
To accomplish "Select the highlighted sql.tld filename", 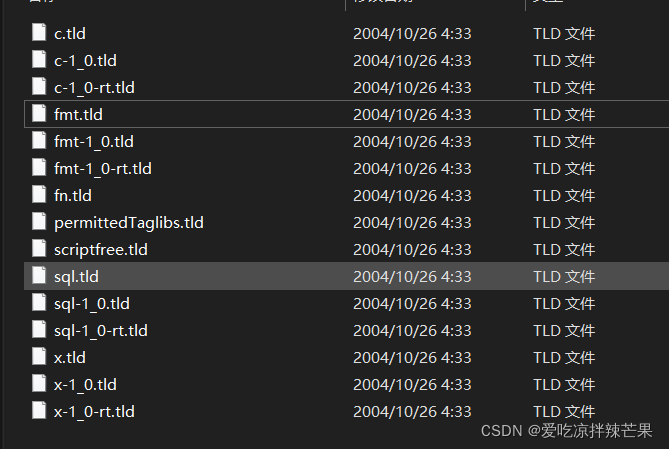I will 76,277.
